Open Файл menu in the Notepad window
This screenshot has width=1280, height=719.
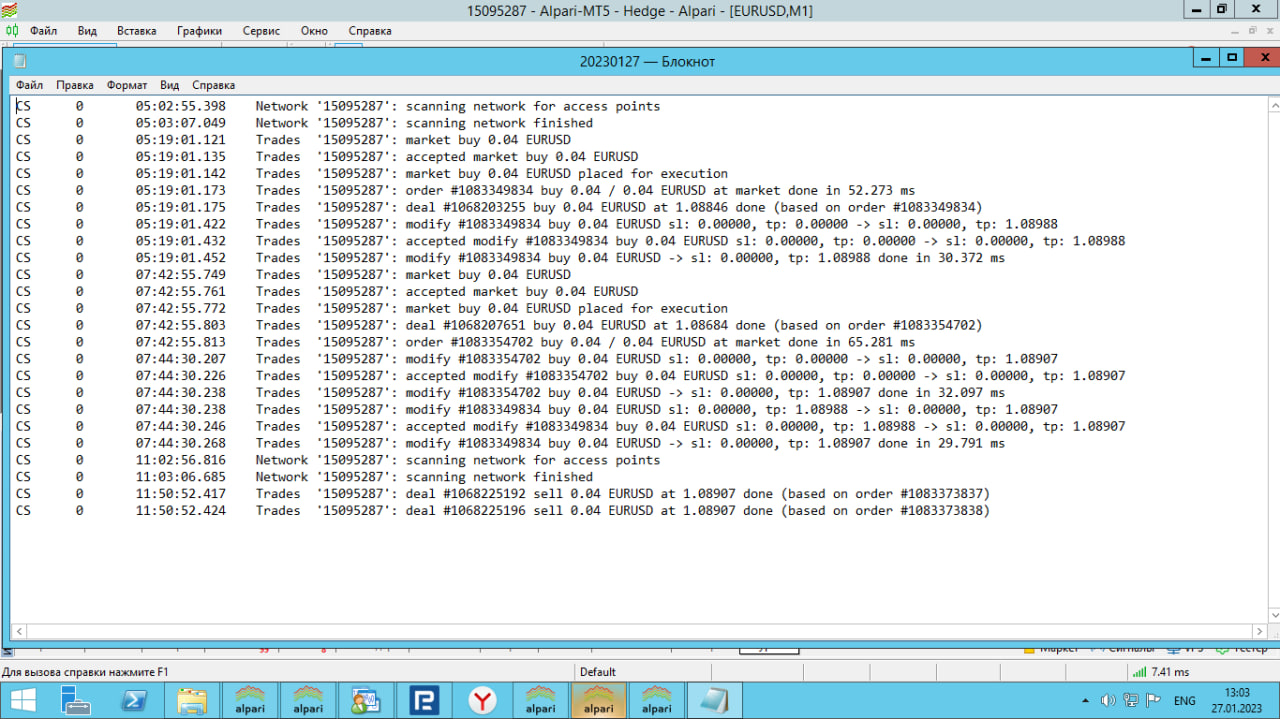point(29,85)
